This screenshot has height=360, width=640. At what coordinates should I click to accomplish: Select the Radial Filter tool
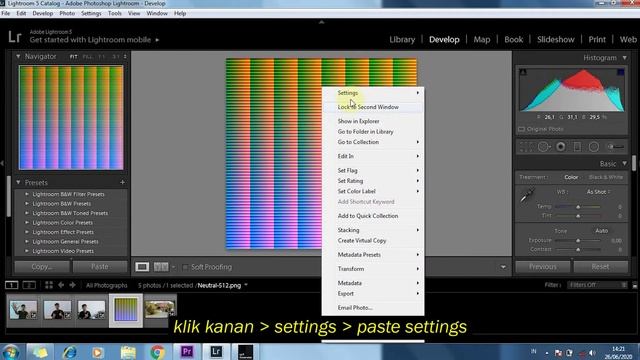tap(594, 147)
